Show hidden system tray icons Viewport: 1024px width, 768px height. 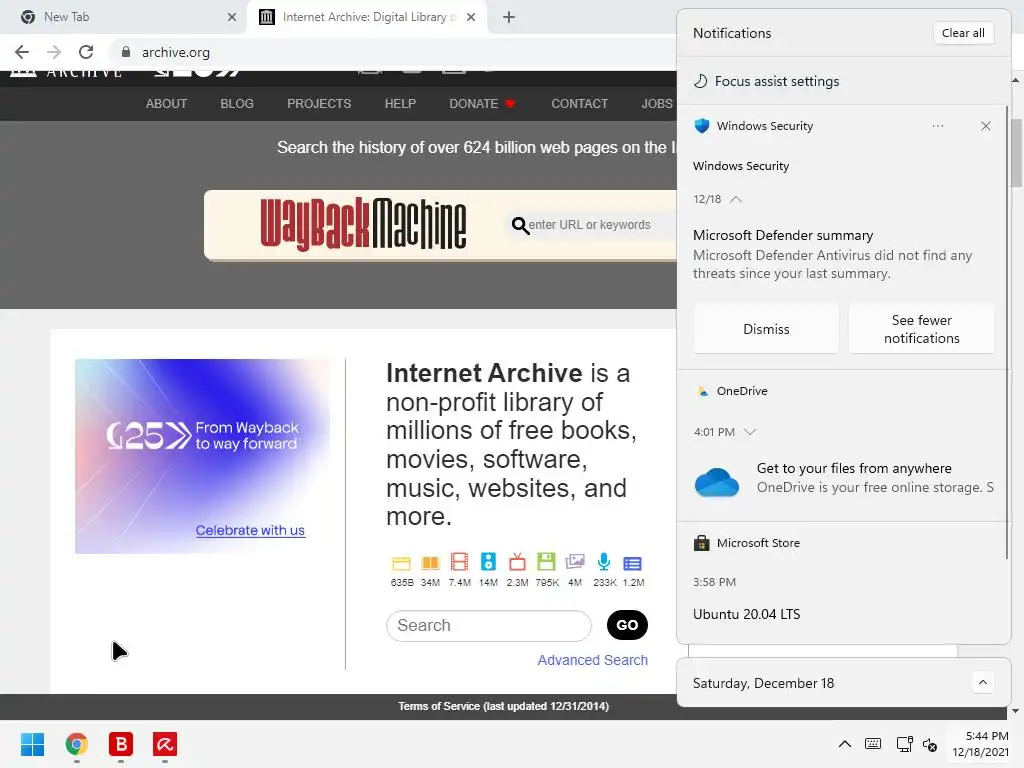click(844, 744)
